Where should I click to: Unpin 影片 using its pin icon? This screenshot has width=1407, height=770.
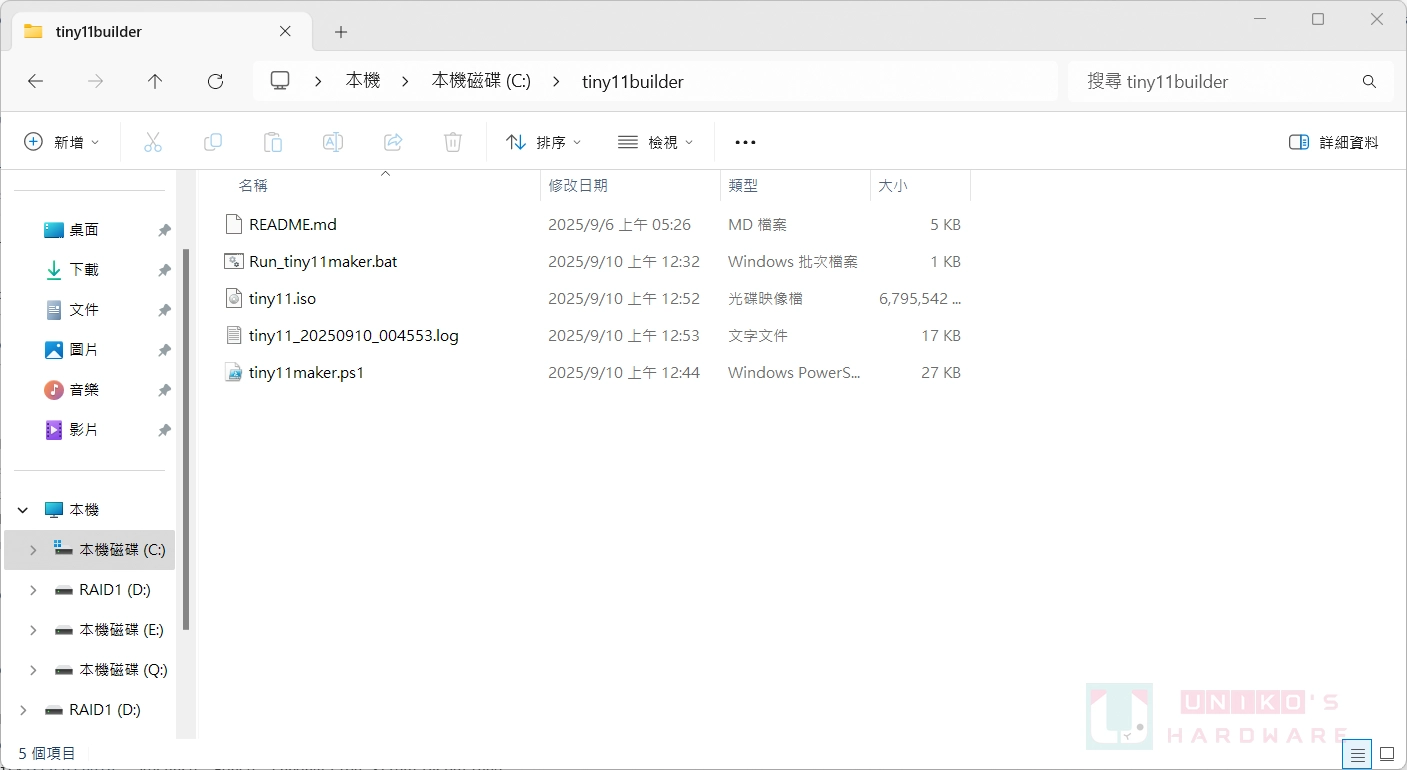(x=164, y=430)
